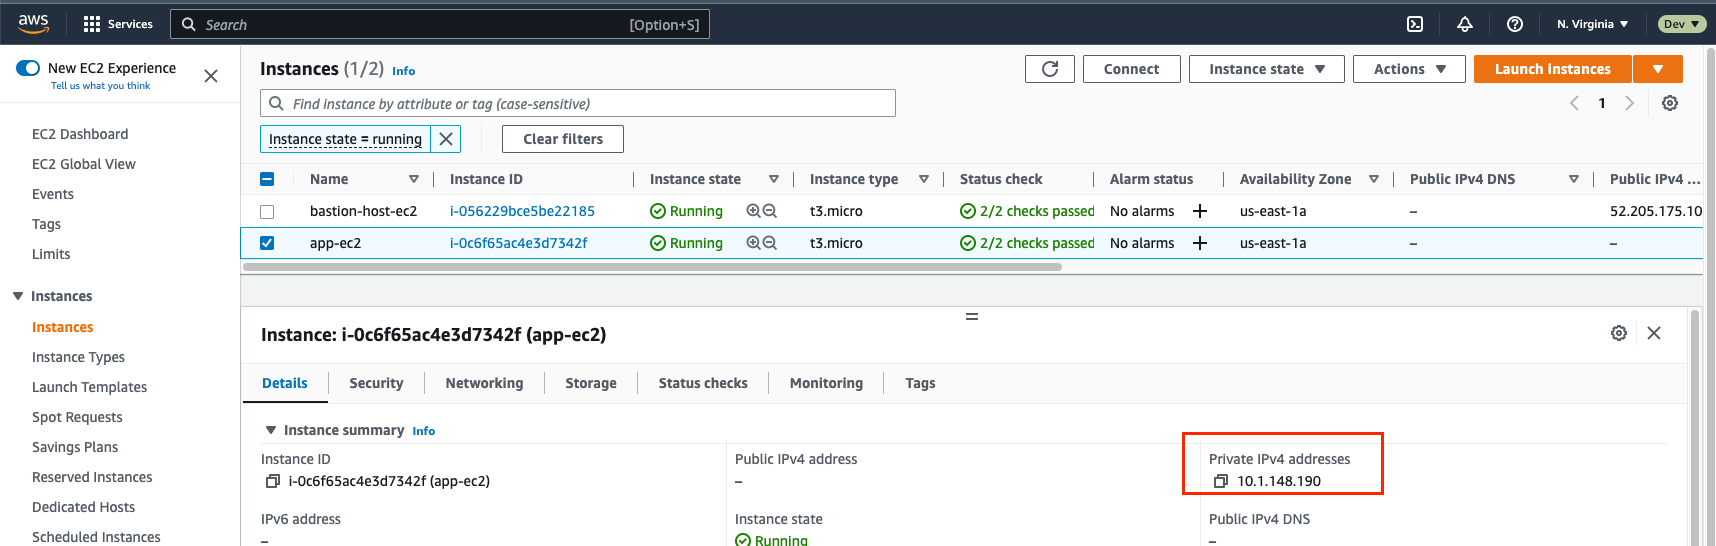This screenshot has height=546, width=1716.
Task: Open the Dev account dropdown
Action: (x=1682, y=24)
